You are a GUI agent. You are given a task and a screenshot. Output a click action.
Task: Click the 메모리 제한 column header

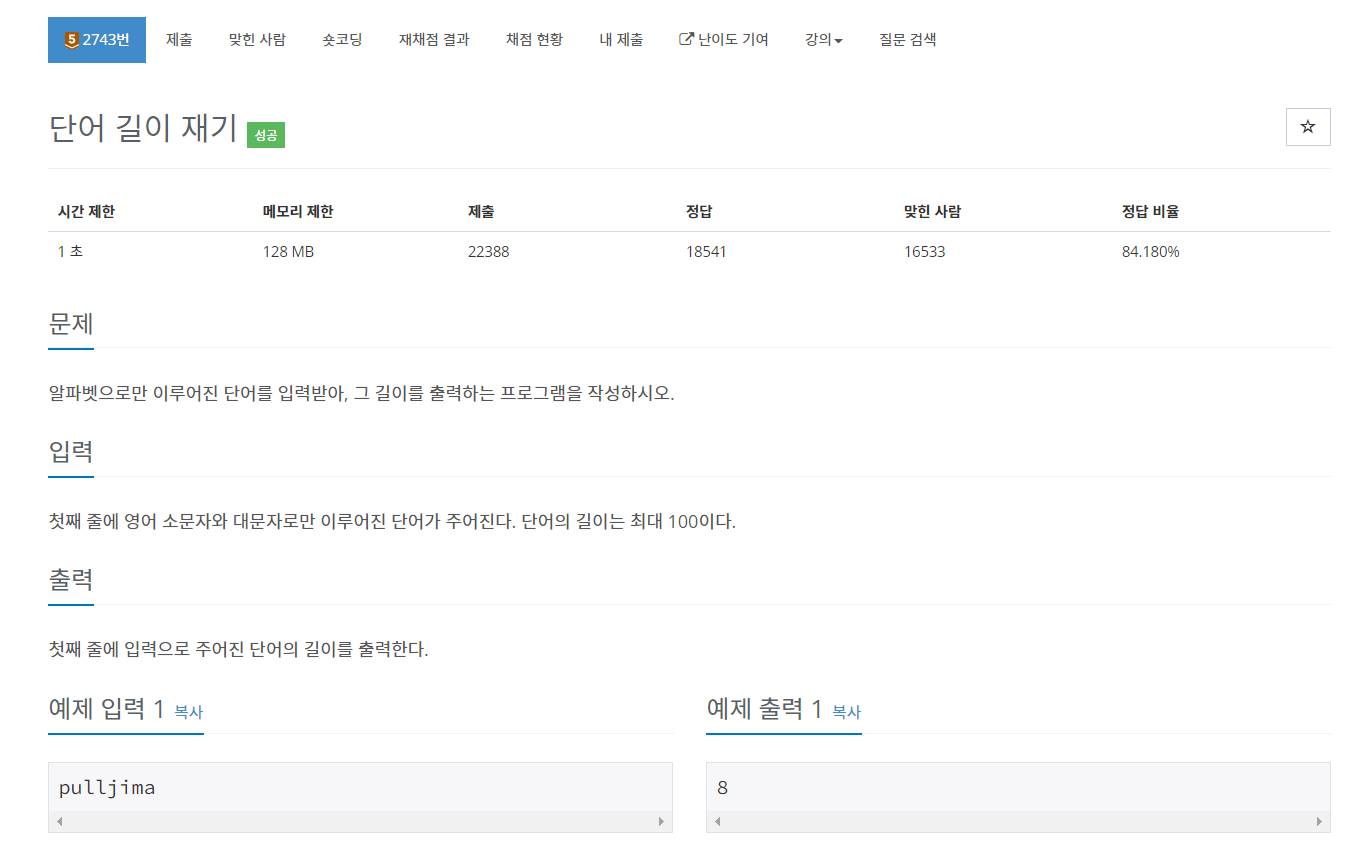coord(298,211)
